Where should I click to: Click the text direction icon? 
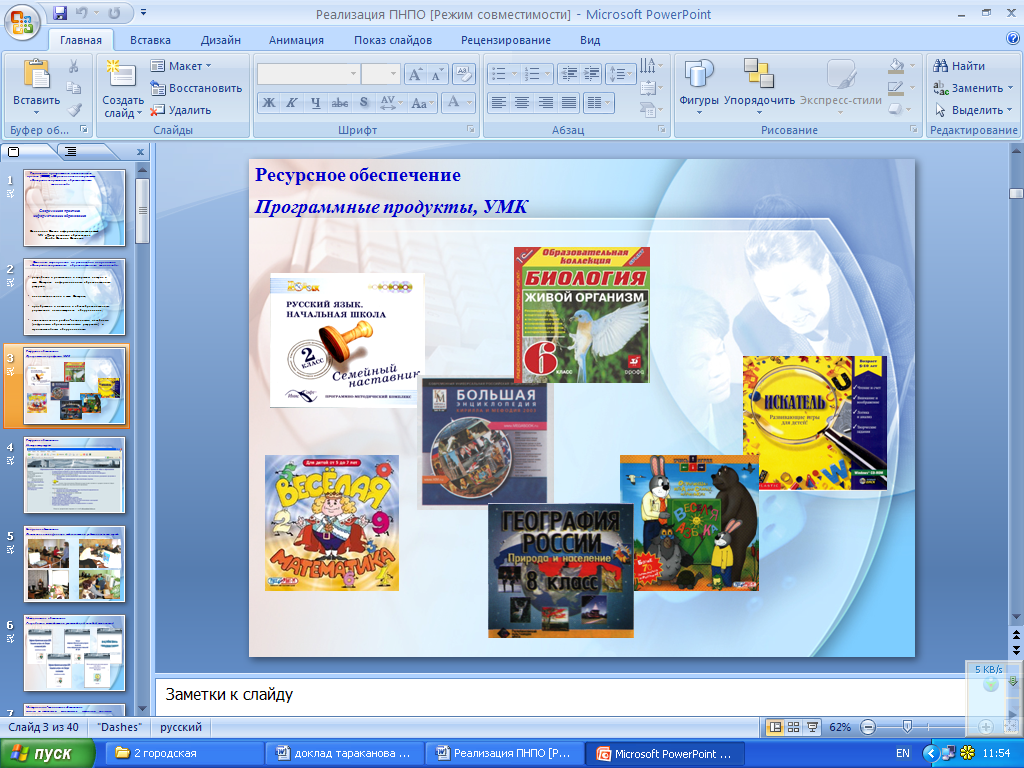pos(650,65)
